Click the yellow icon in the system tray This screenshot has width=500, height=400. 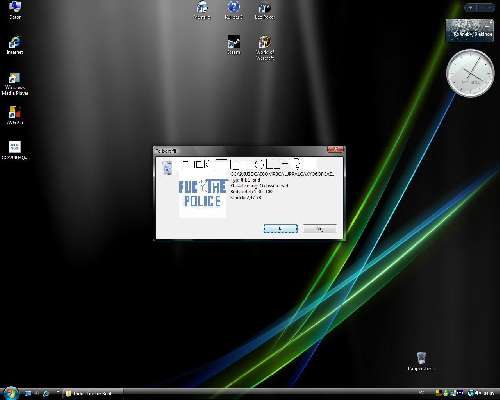439,394
